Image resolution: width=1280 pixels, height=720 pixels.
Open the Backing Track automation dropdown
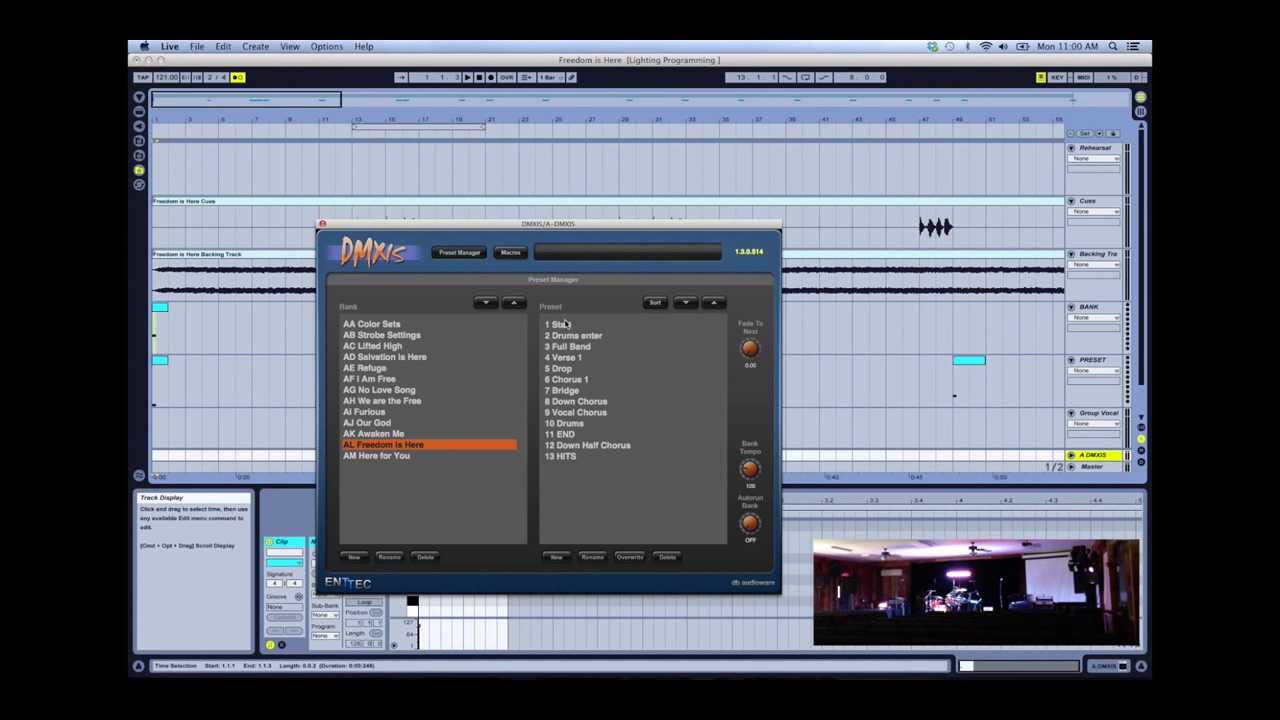1093,265
